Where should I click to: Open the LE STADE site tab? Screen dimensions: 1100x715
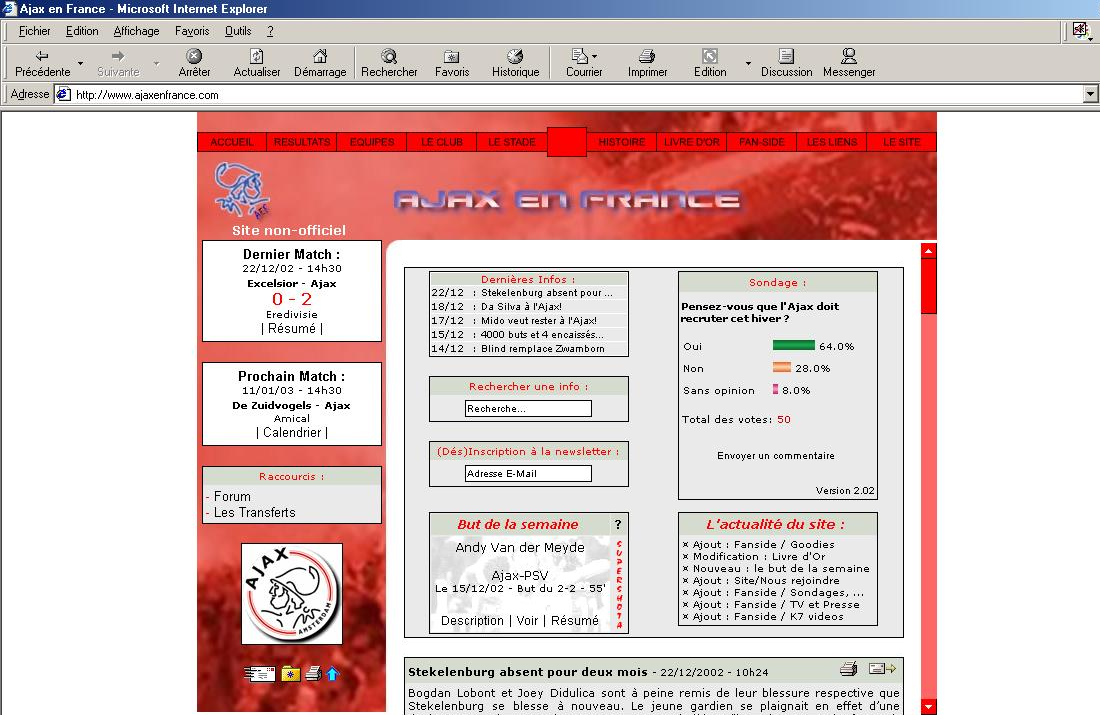pyautogui.click(x=512, y=142)
